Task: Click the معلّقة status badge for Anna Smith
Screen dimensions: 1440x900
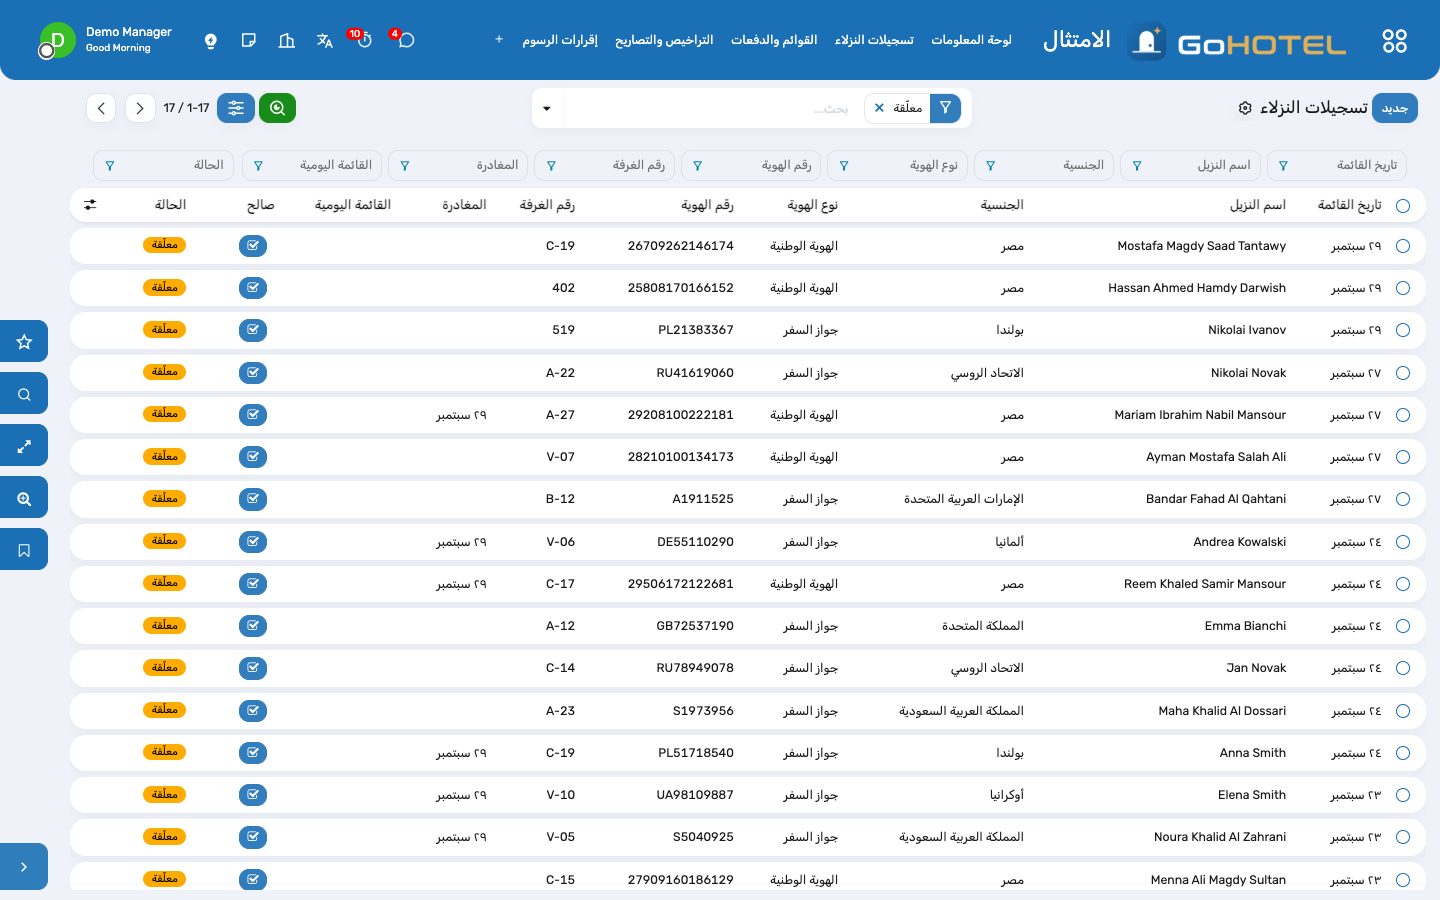Action: click(x=165, y=752)
